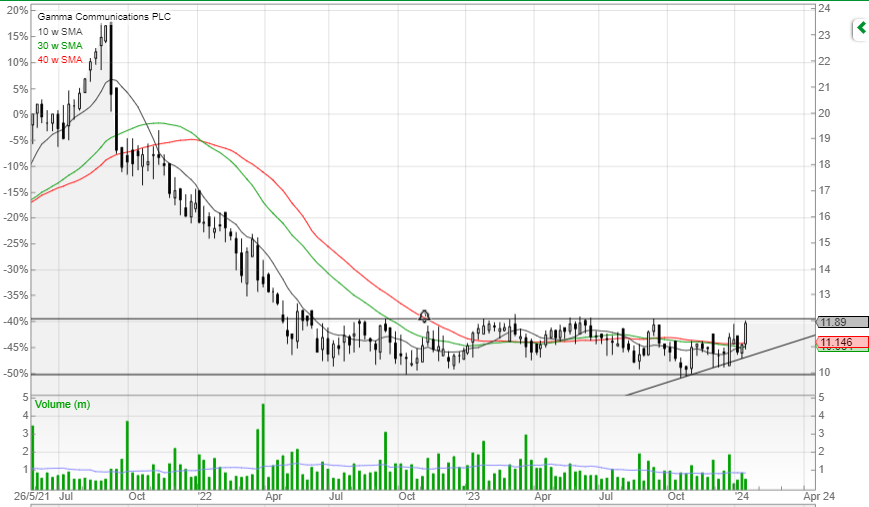The image size is (869, 507).
Task: Click the green chevron panel arrow
Action: click(861, 28)
